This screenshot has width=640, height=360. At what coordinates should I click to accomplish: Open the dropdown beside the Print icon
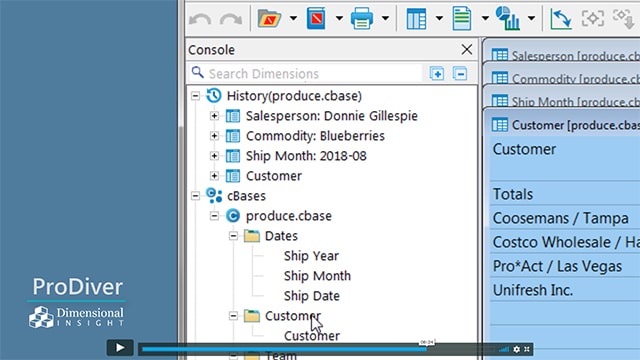pos(385,18)
